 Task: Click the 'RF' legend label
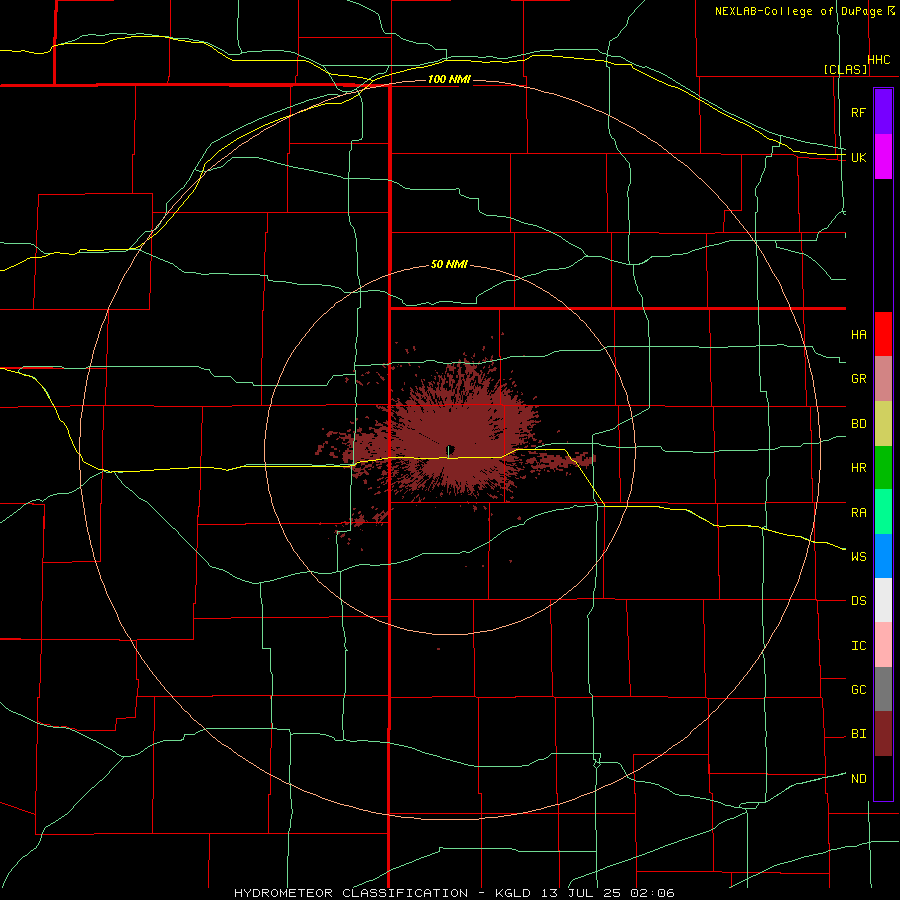(859, 112)
